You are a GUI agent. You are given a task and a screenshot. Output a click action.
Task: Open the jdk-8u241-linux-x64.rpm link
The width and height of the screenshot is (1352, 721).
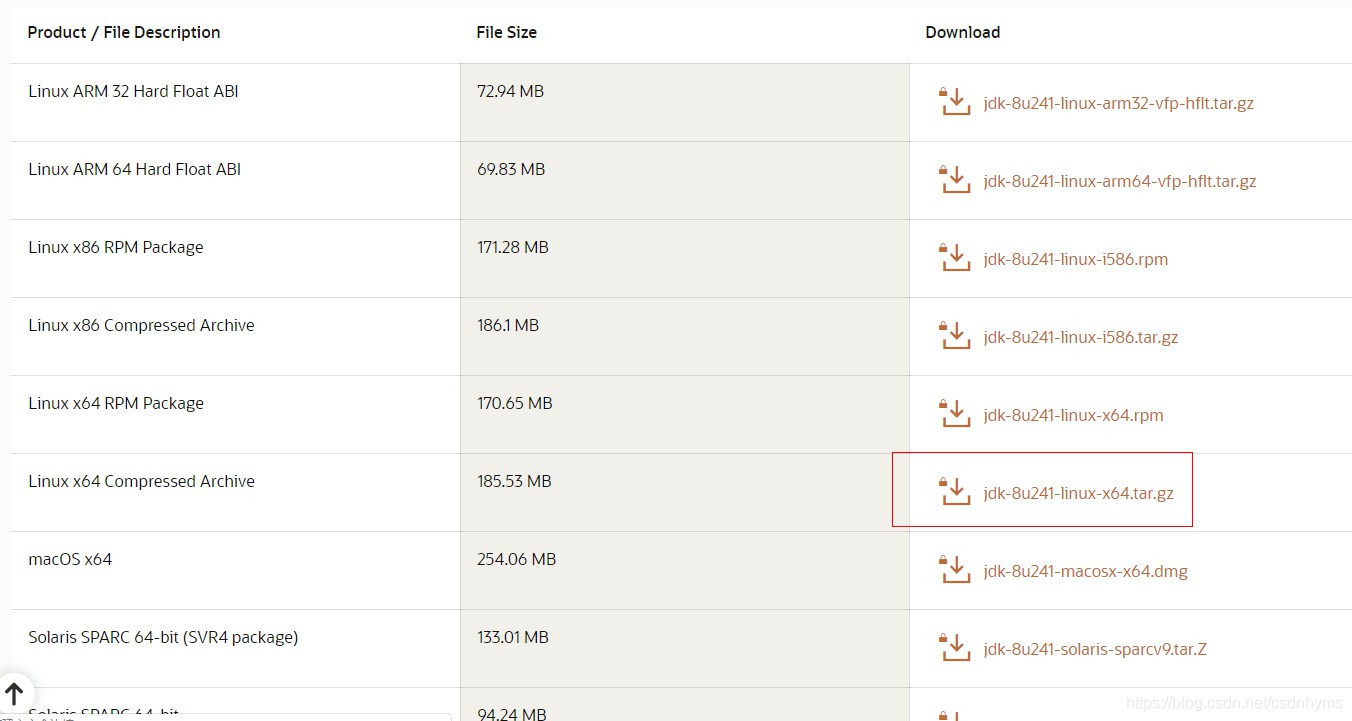click(1073, 415)
